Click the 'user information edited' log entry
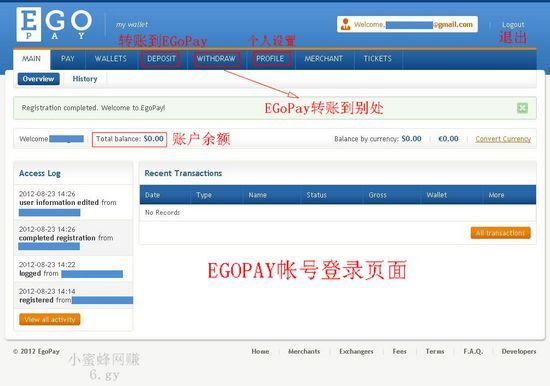Viewport: 550px width, 386px height. [73, 203]
